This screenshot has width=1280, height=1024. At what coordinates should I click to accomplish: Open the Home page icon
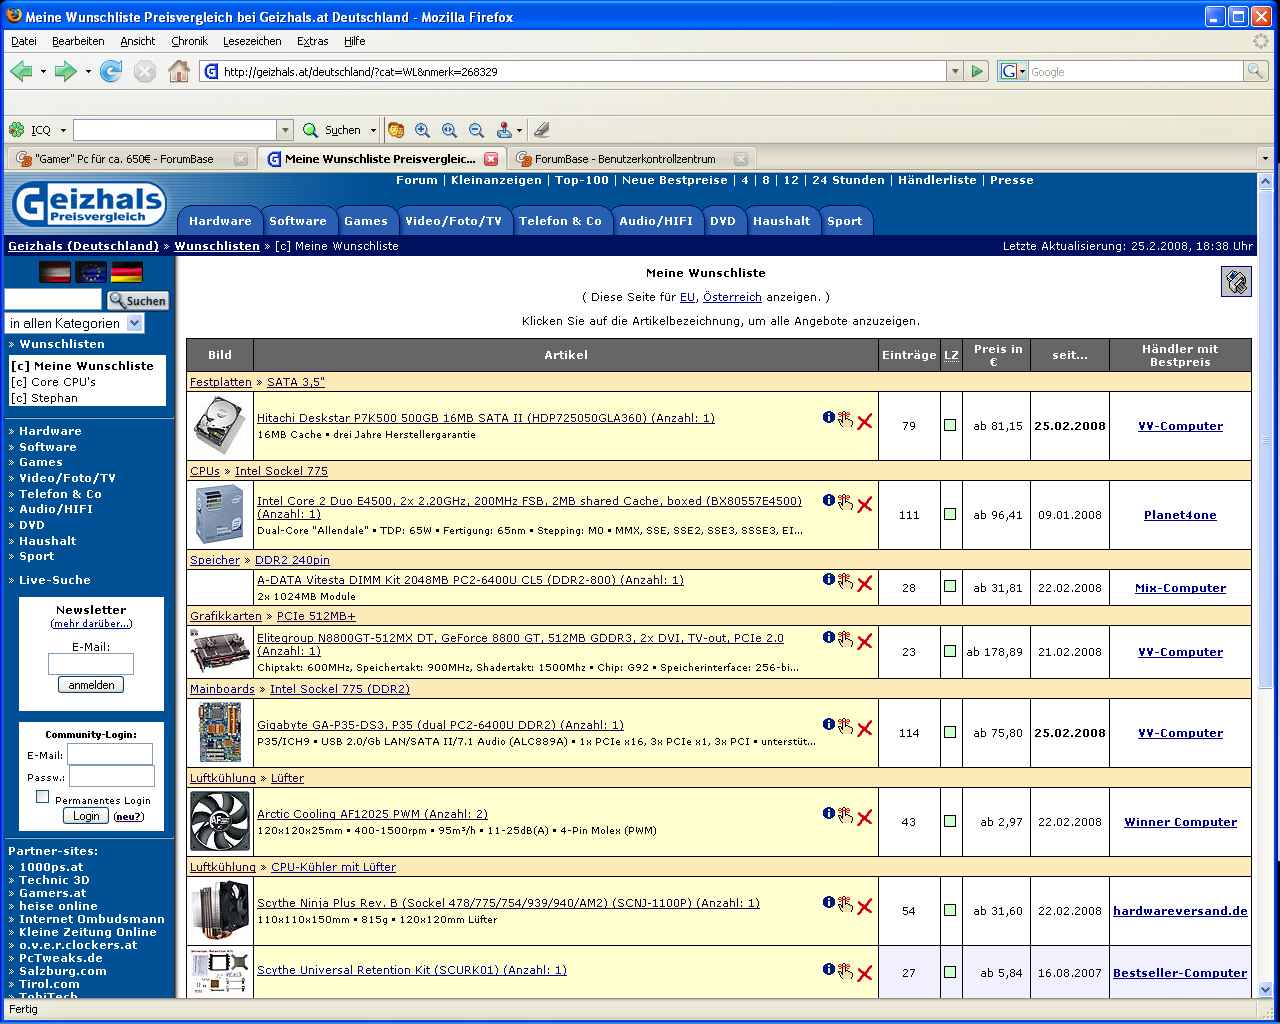click(x=179, y=71)
